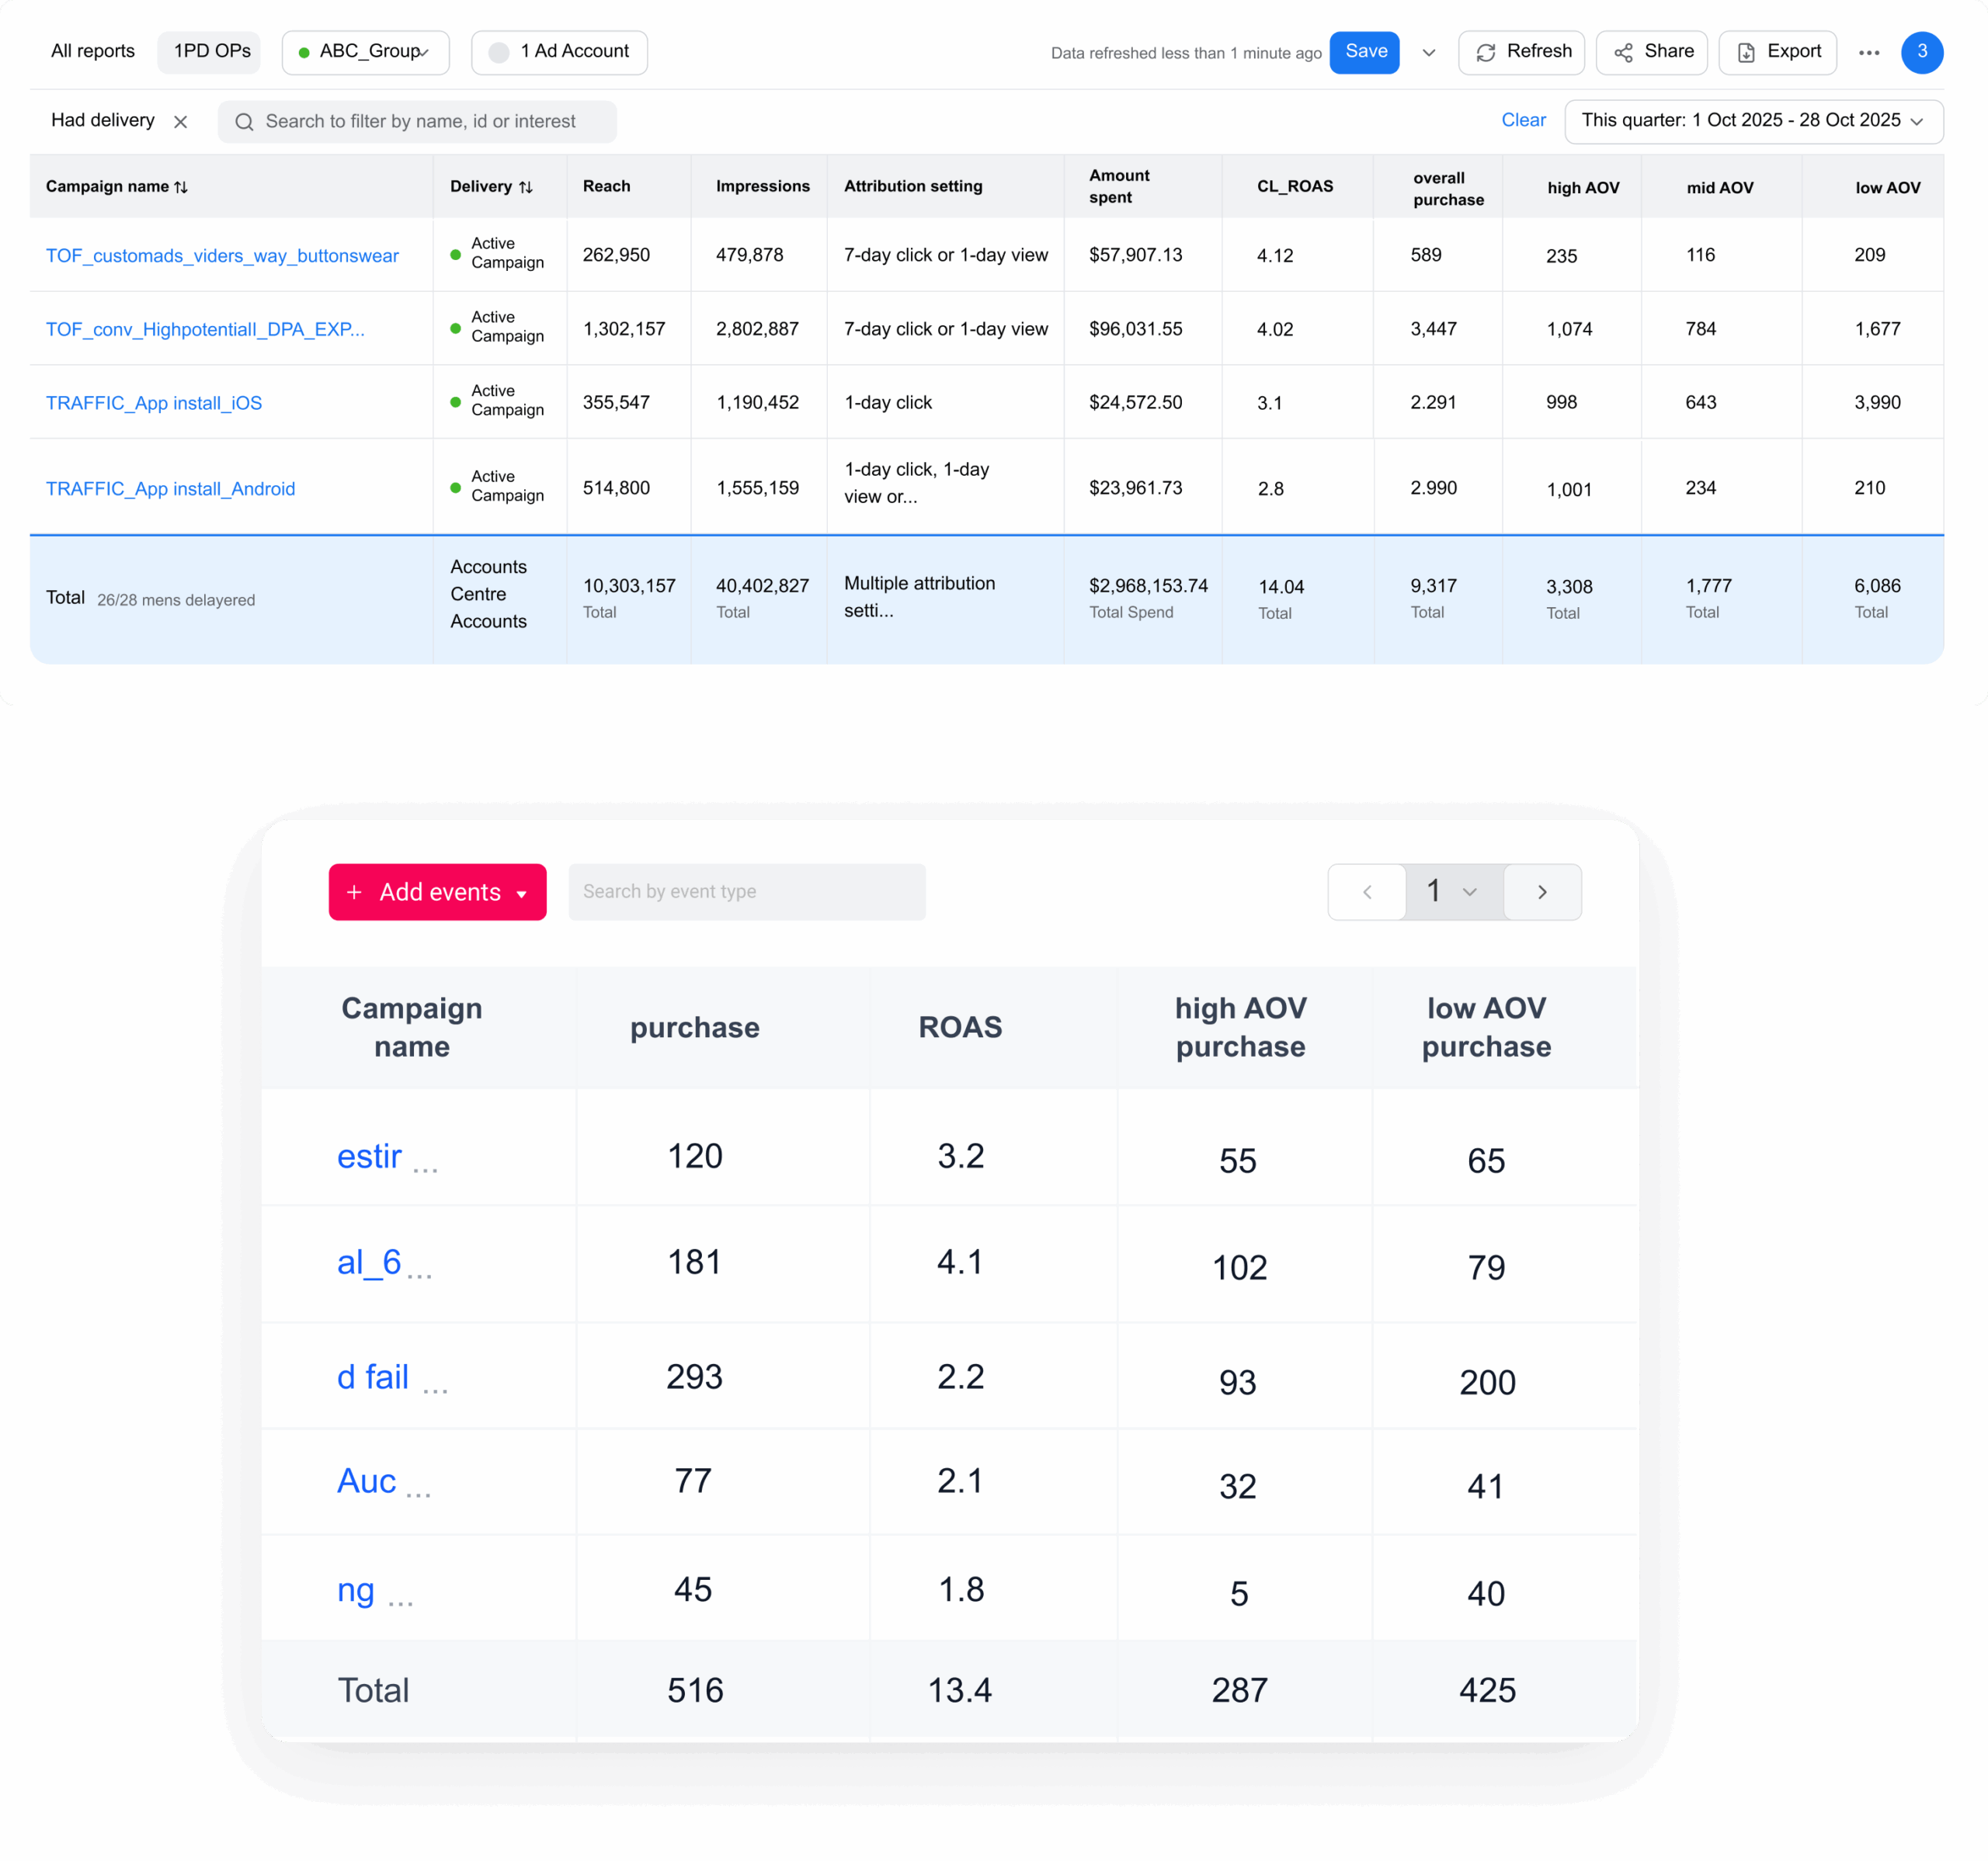1988x1861 pixels.
Task: Remove the Had delivery filter with X
Action: pyautogui.click(x=180, y=122)
